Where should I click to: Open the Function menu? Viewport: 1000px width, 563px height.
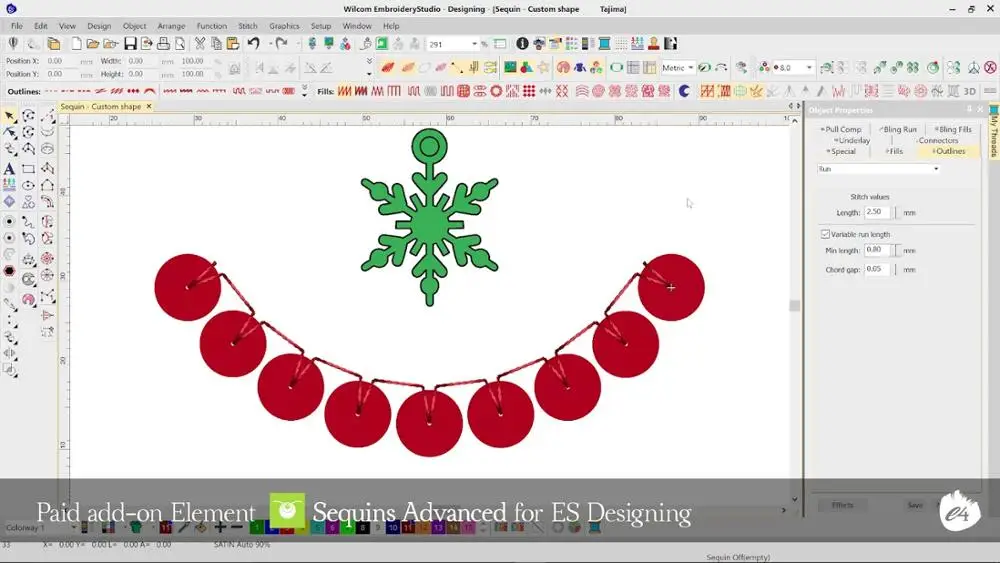click(211, 26)
